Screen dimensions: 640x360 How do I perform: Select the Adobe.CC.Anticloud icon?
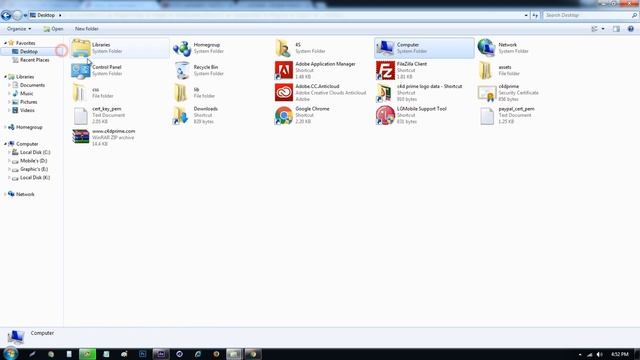click(284, 93)
